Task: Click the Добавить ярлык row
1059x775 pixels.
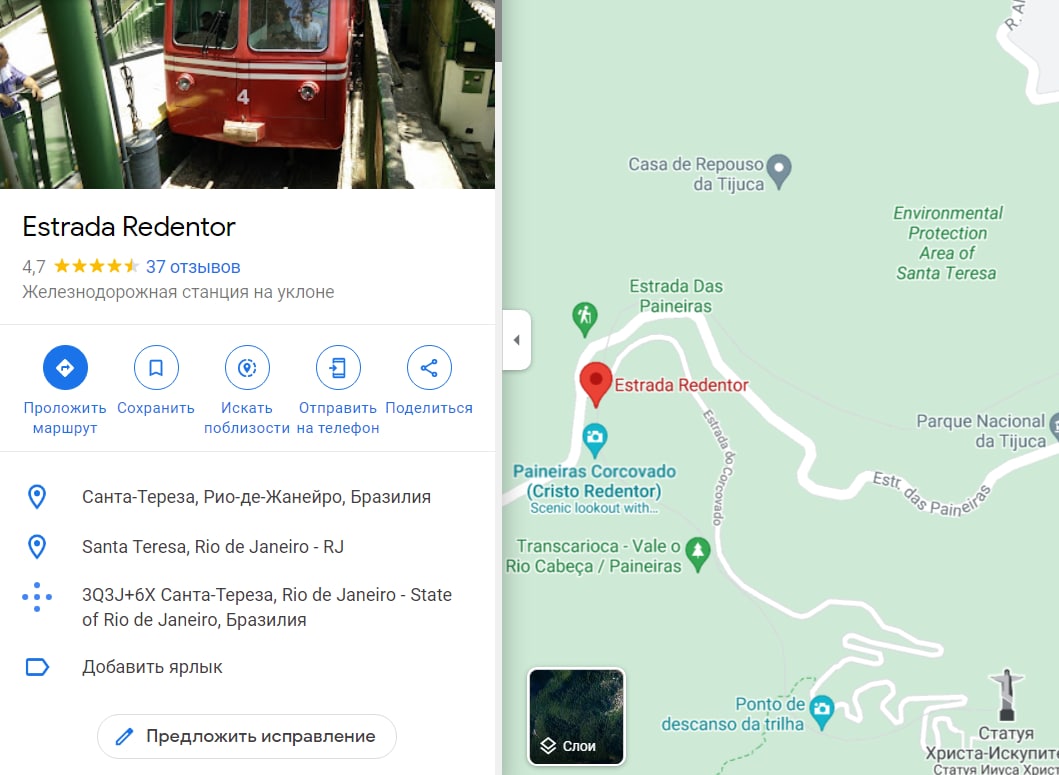Action: (x=247, y=667)
